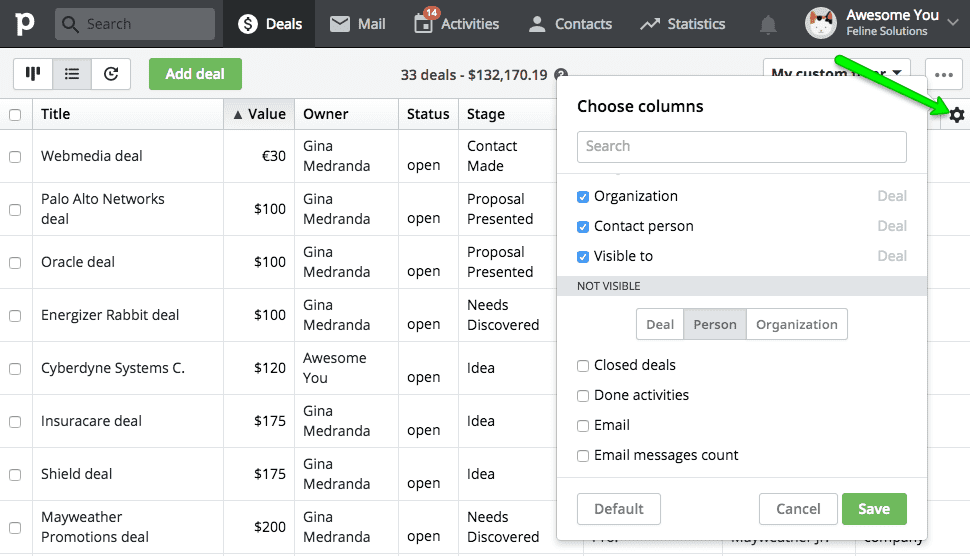The width and height of the screenshot is (970, 556).
Task: Open the Activities tab
Action: tap(457, 24)
